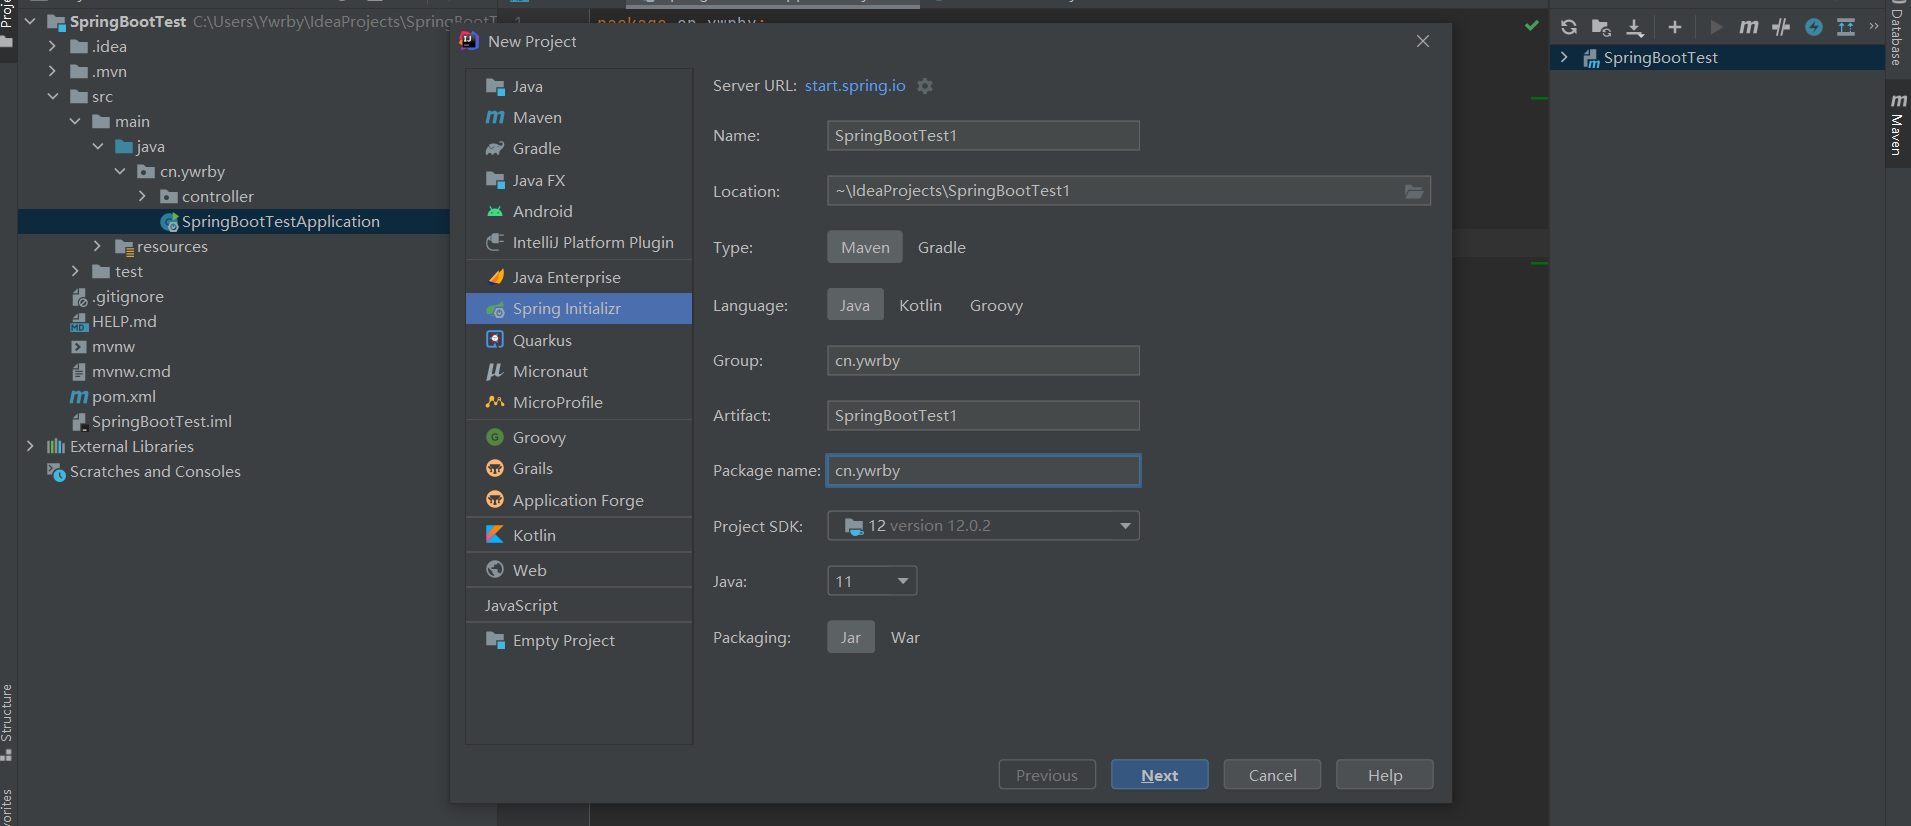This screenshot has width=1911, height=826.
Task: Click Execute Maven Goal 'm' icon
Action: pos(1748,27)
